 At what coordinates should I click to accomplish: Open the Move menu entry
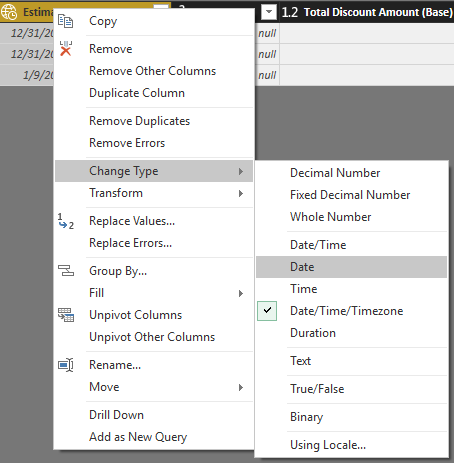tap(154, 387)
